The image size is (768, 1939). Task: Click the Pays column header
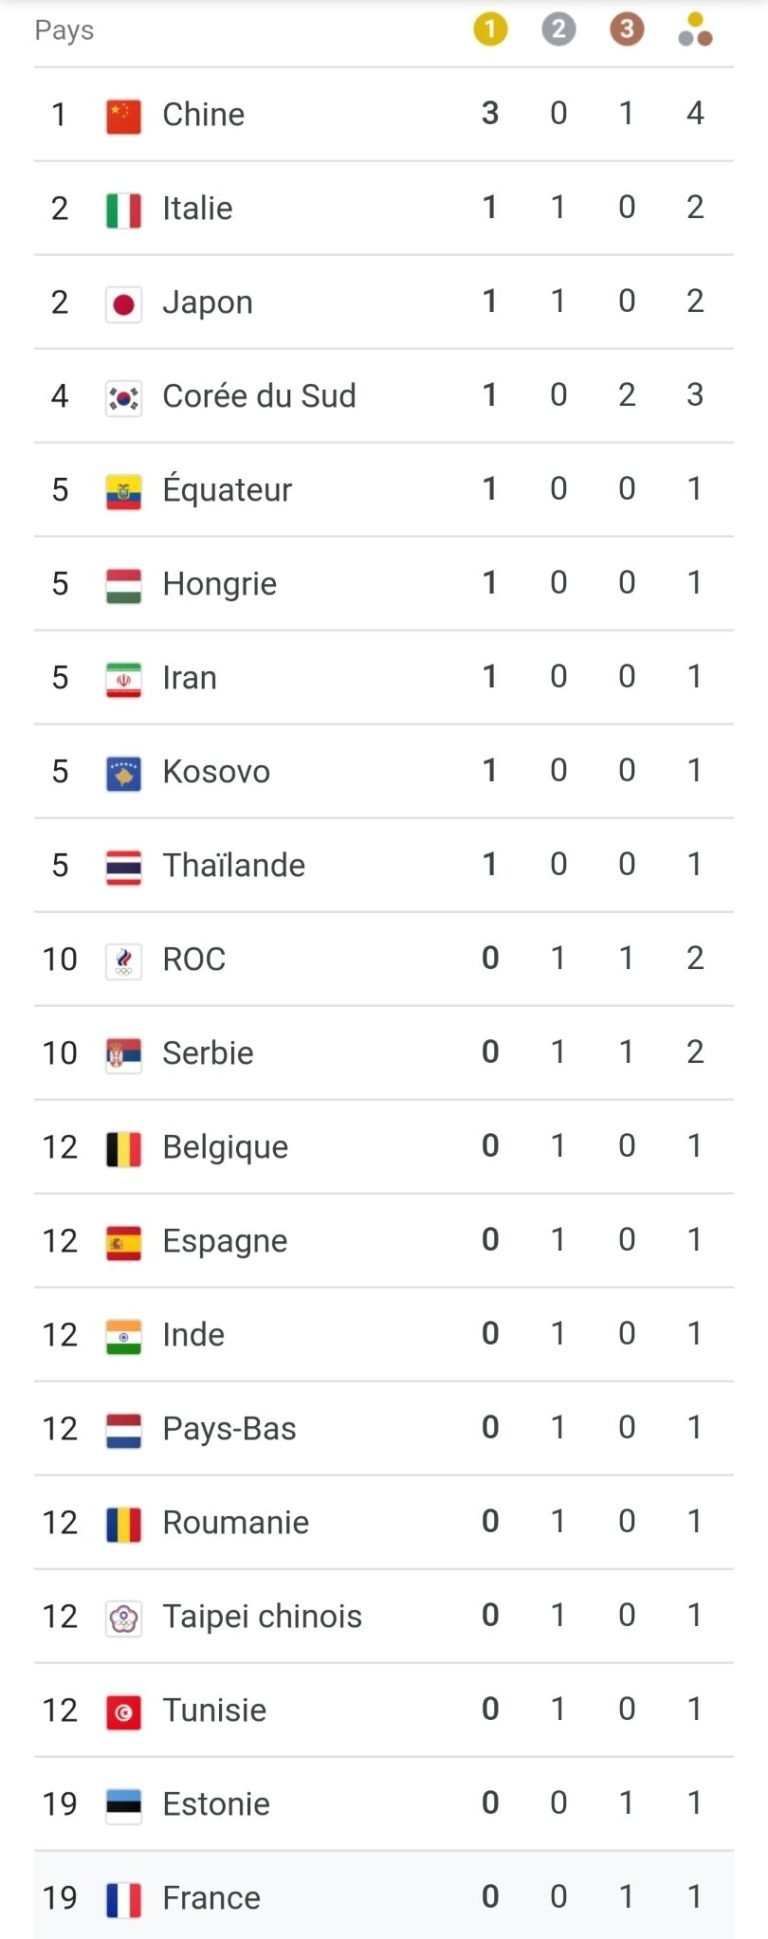click(64, 30)
